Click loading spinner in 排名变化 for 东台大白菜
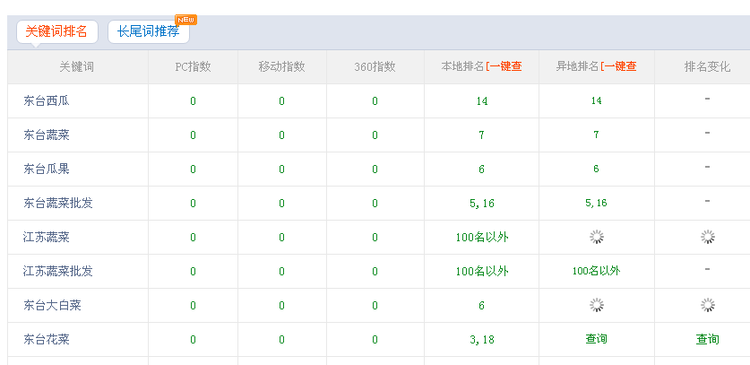This screenshot has height=365, width=750. 707,305
